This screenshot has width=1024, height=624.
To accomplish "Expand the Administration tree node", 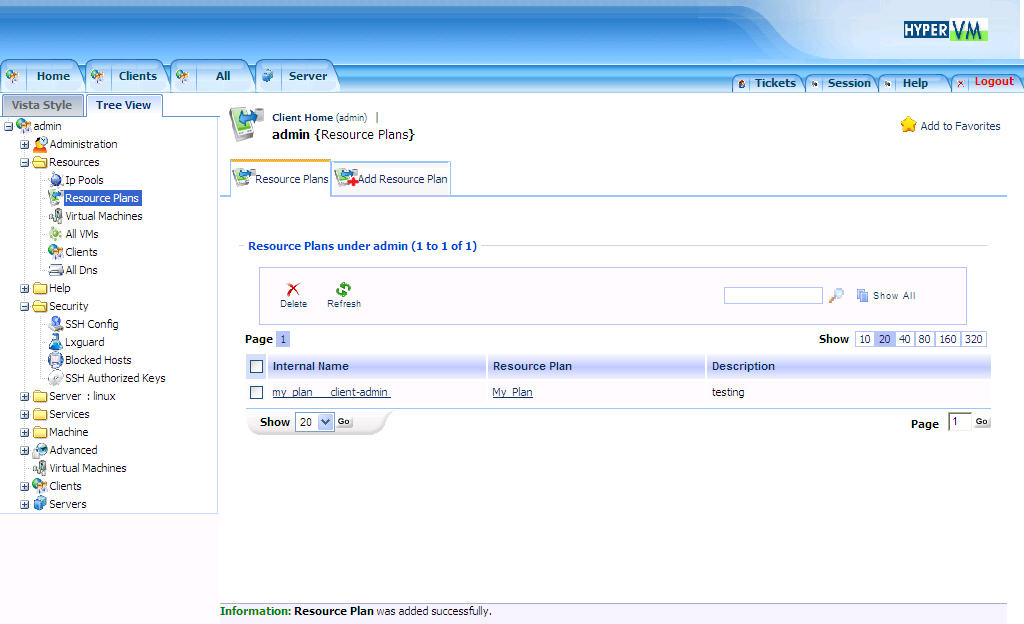I will coord(25,144).
